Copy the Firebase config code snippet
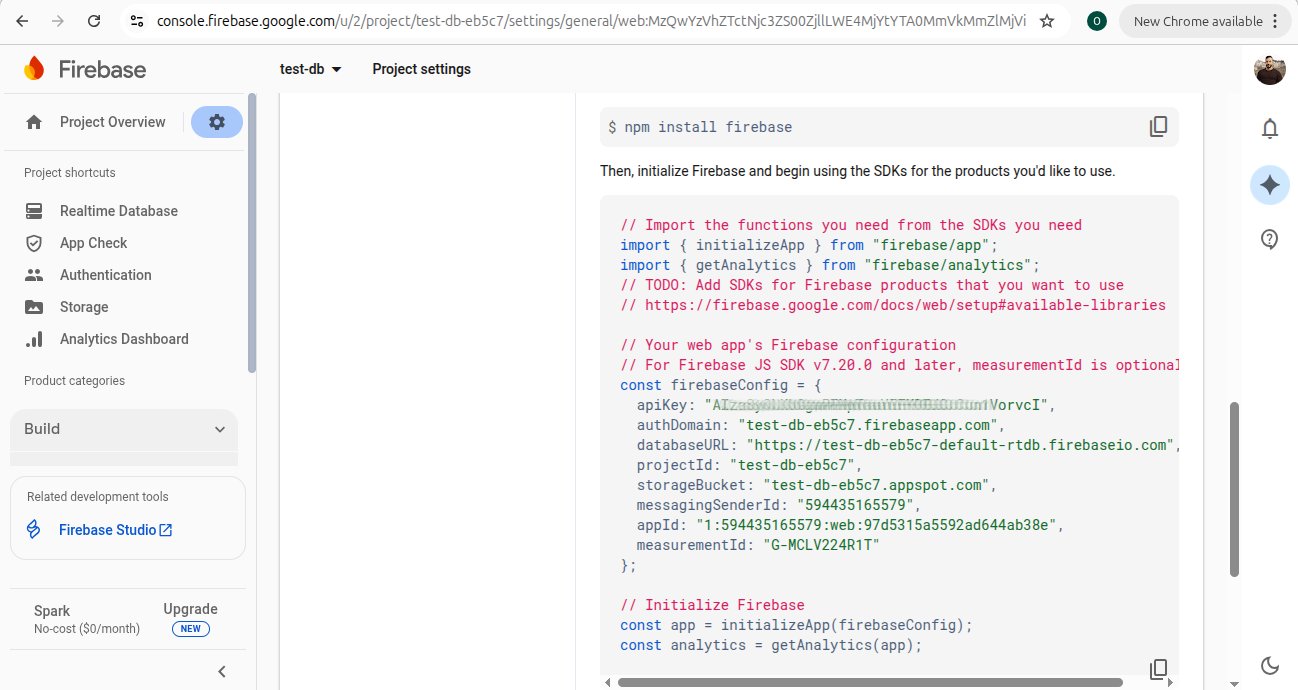 click(1158, 669)
